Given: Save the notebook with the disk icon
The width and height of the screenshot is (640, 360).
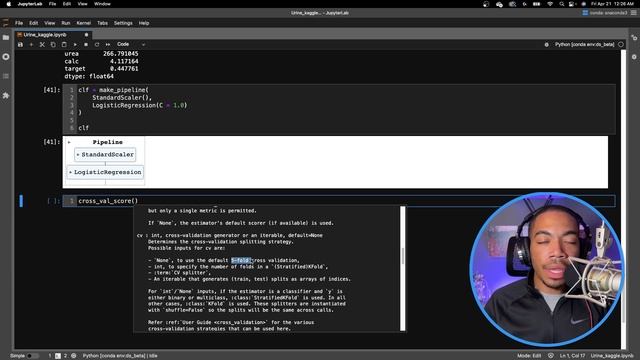Looking at the screenshot, I should 20,44.
